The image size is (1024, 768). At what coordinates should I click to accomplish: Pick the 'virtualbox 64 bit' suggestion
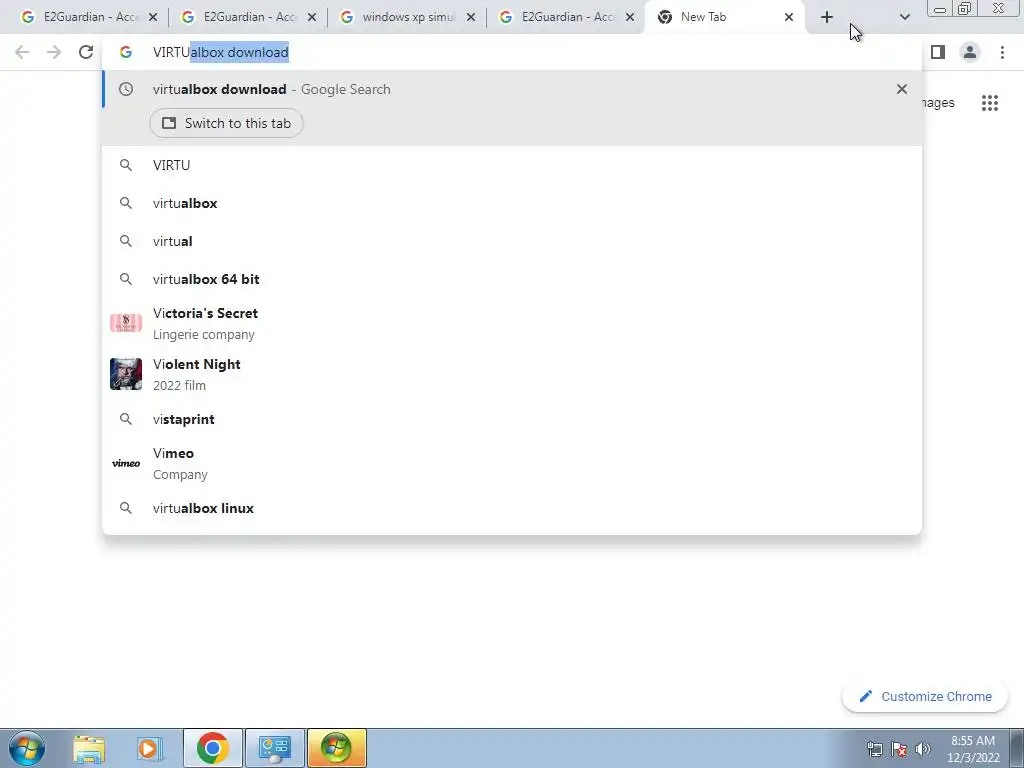pos(512,279)
